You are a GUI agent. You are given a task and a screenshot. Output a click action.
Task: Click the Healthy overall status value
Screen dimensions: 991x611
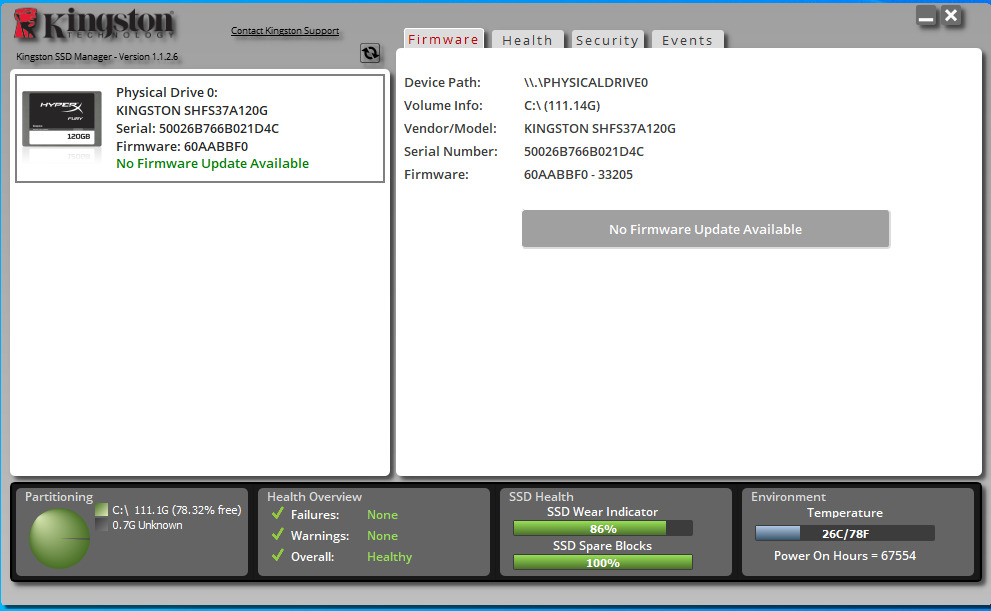tap(389, 557)
